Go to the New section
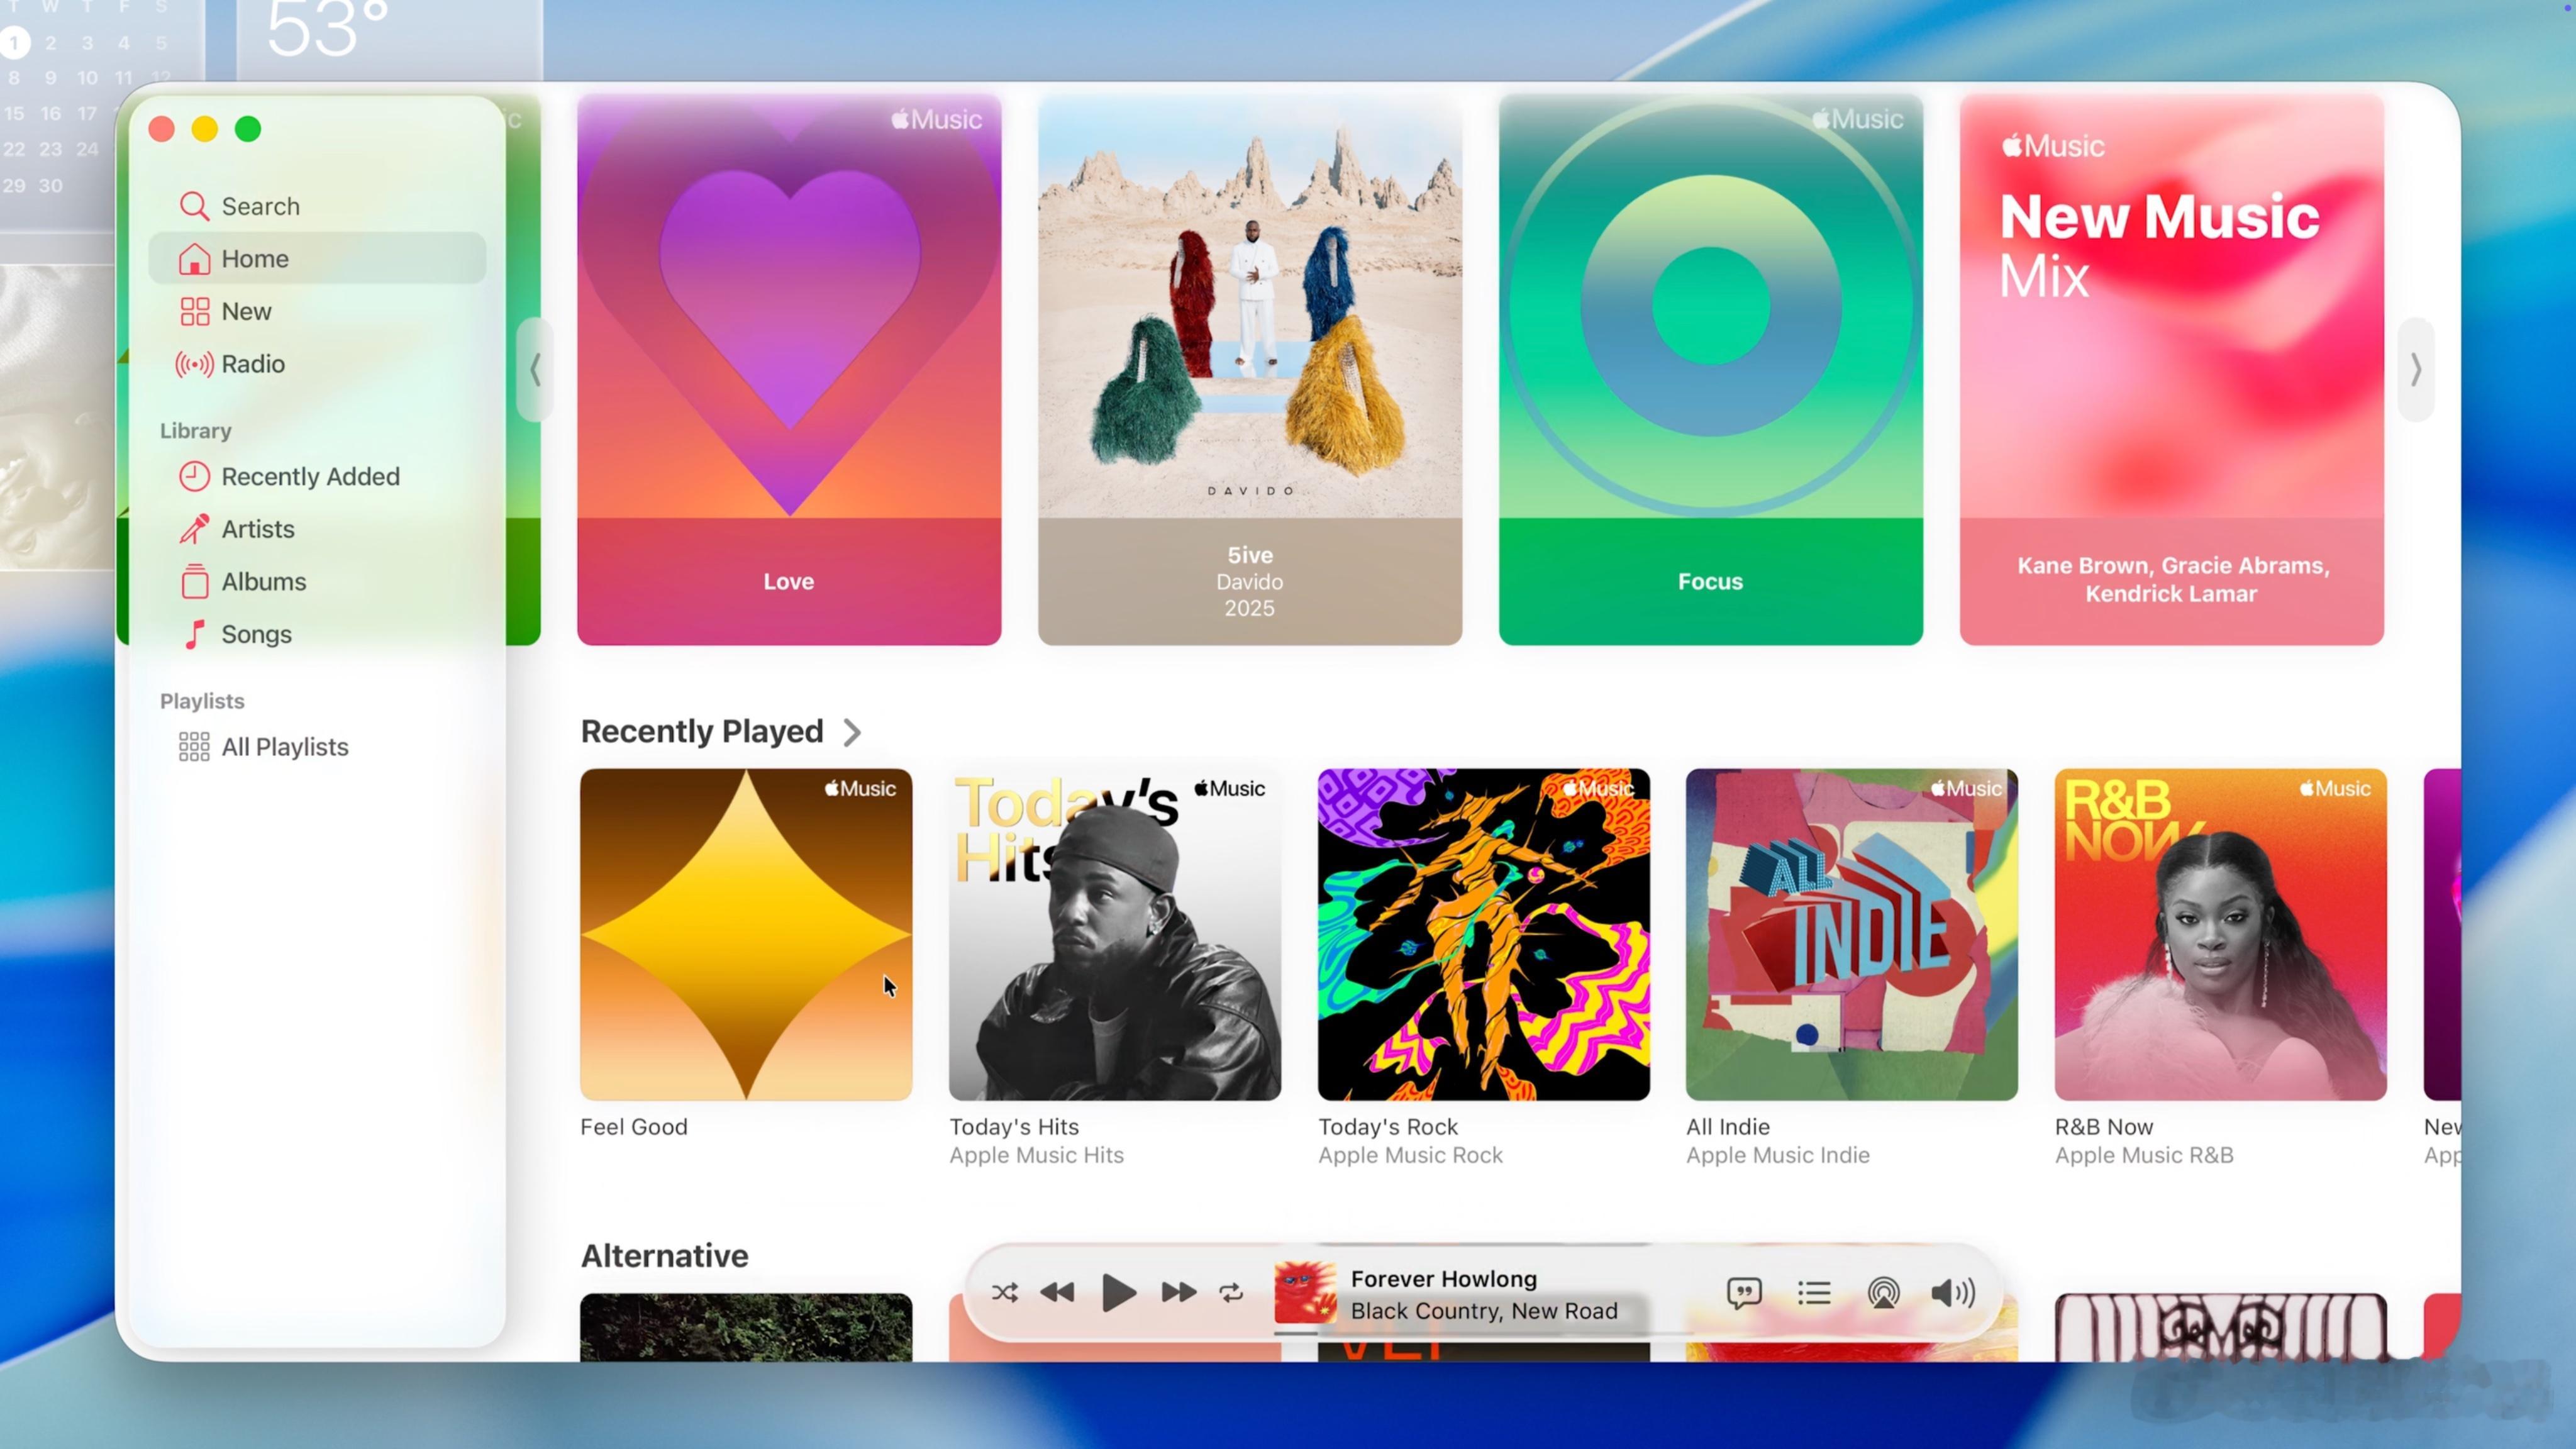Screen dimensions: 2576x1449 coord(317,311)
